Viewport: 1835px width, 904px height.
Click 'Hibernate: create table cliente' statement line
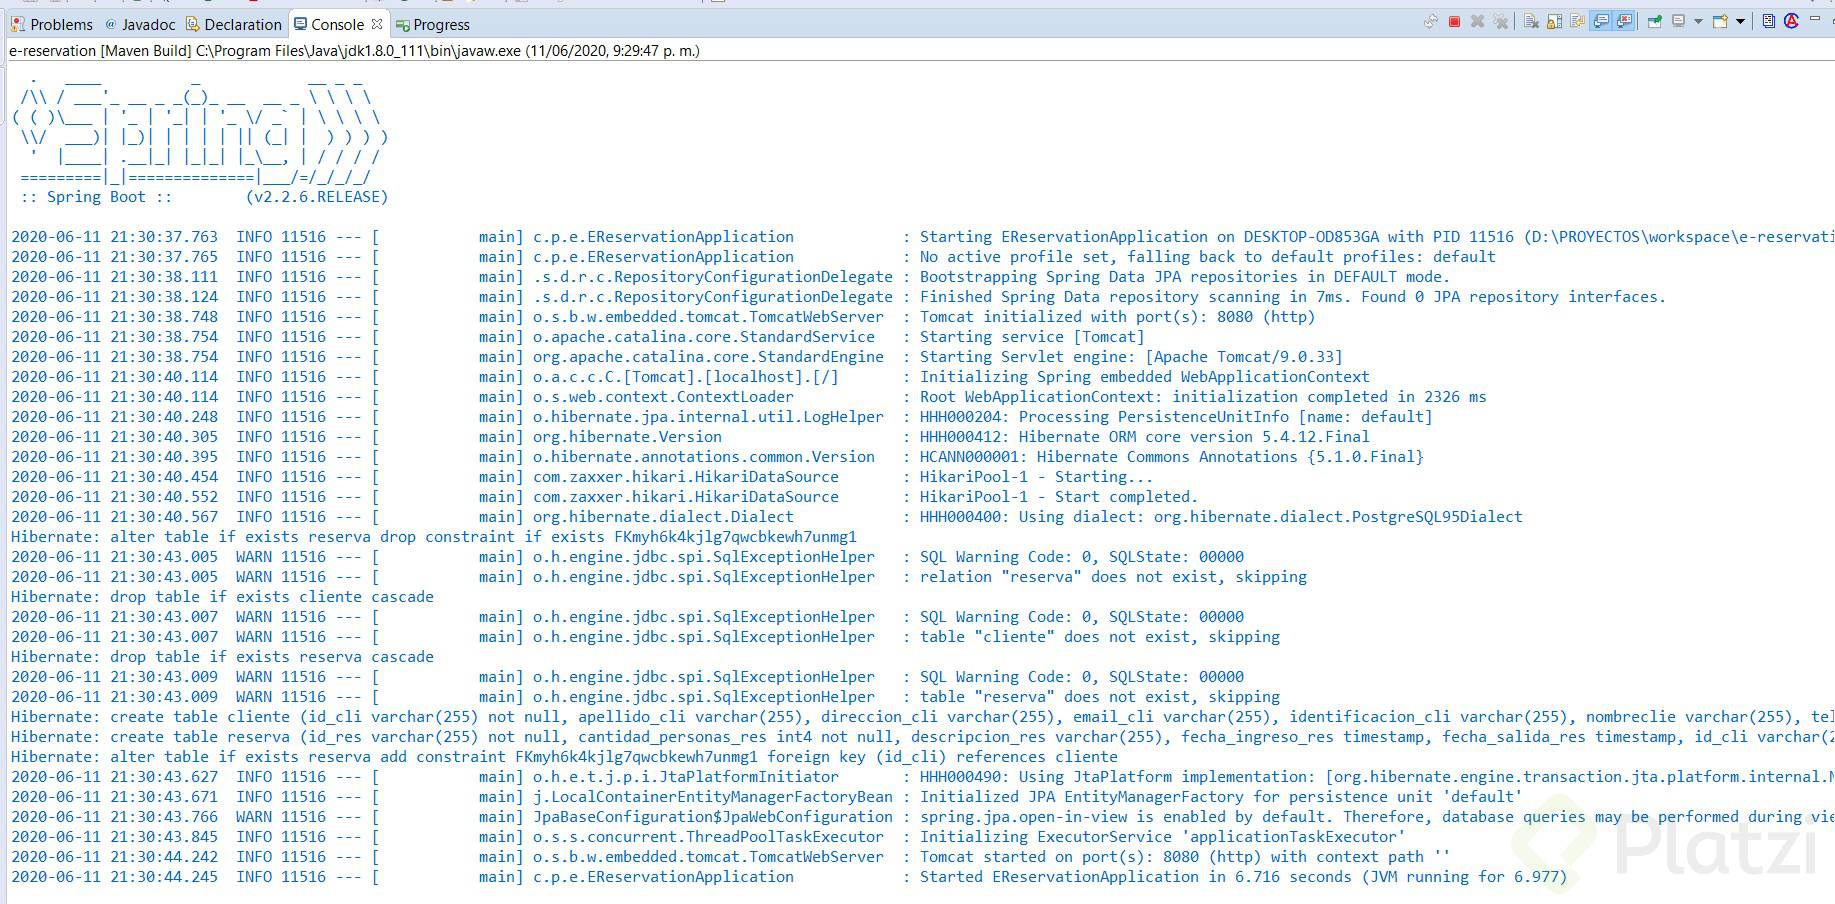point(923,717)
